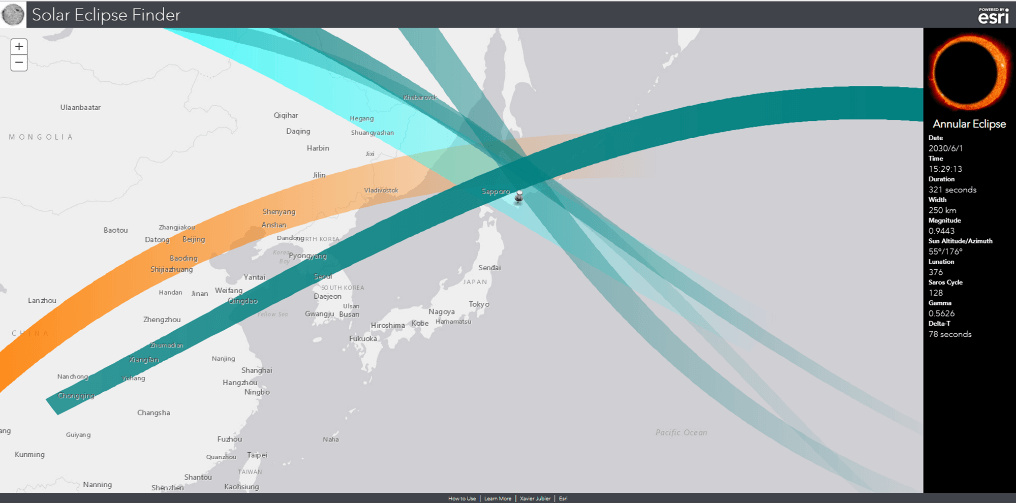Viewport: 1016px width, 503px height.
Task: Click the Ulaanbaatar label on the map
Action: pyautogui.click(x=81, y=106)
